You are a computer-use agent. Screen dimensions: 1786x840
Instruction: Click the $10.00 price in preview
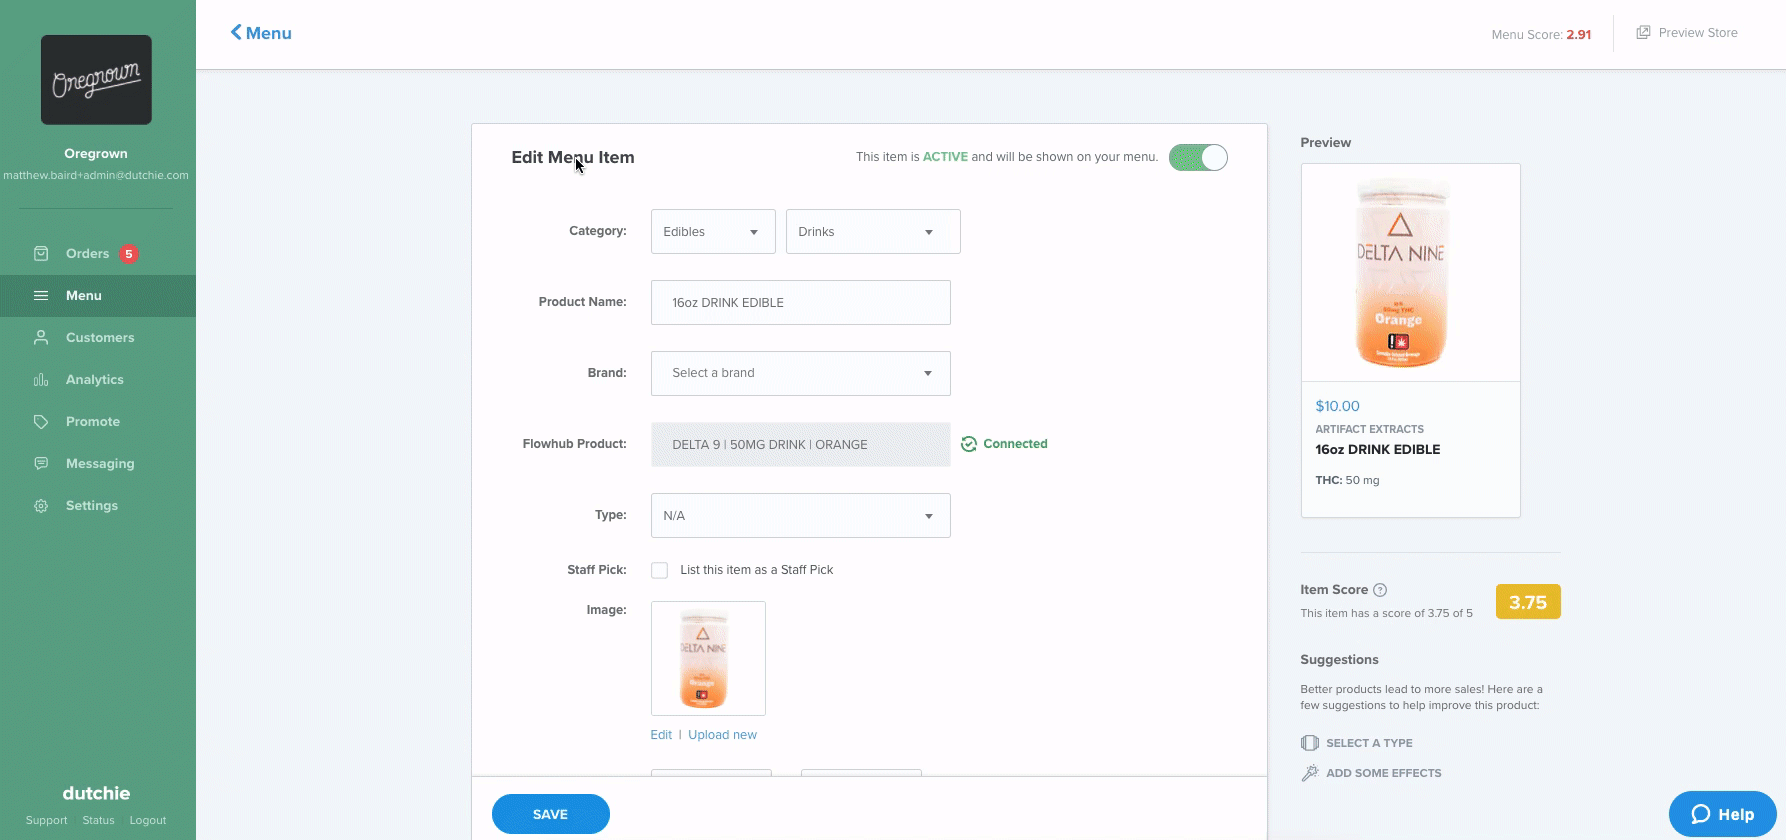coord(1337,406)
